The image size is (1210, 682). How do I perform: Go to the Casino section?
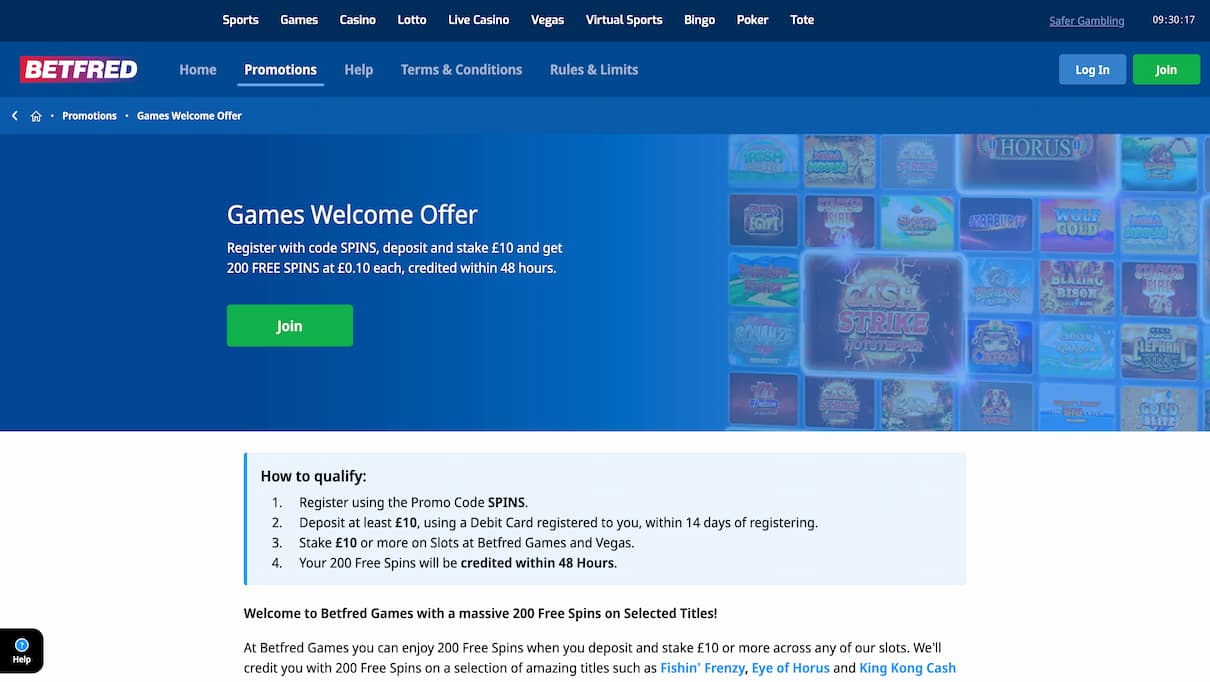(x=357, y=20)
